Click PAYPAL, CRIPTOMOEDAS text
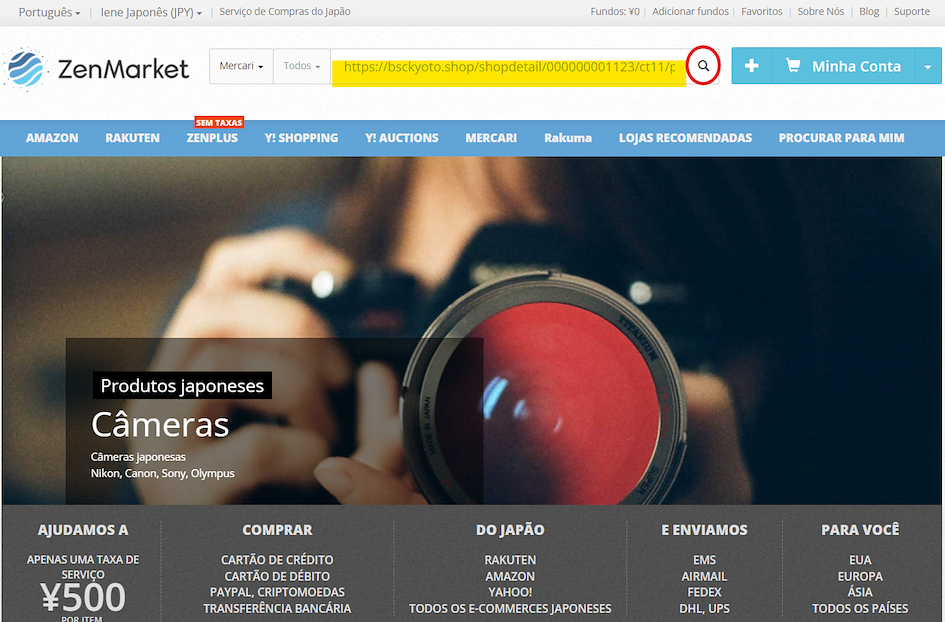Image resolution: width=945 pixels, height=622 pixels. click(277, 592)
